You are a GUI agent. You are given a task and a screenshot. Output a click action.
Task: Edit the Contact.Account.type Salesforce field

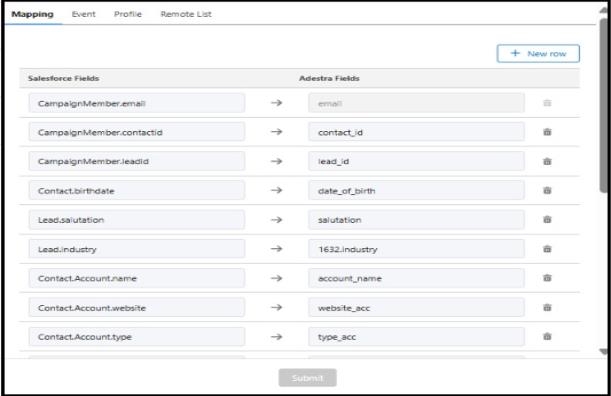[137, 337]
